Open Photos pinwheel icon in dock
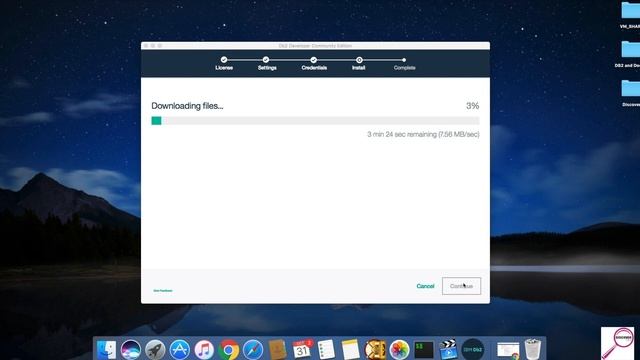 pyautogui.click(x=399, y=349)
